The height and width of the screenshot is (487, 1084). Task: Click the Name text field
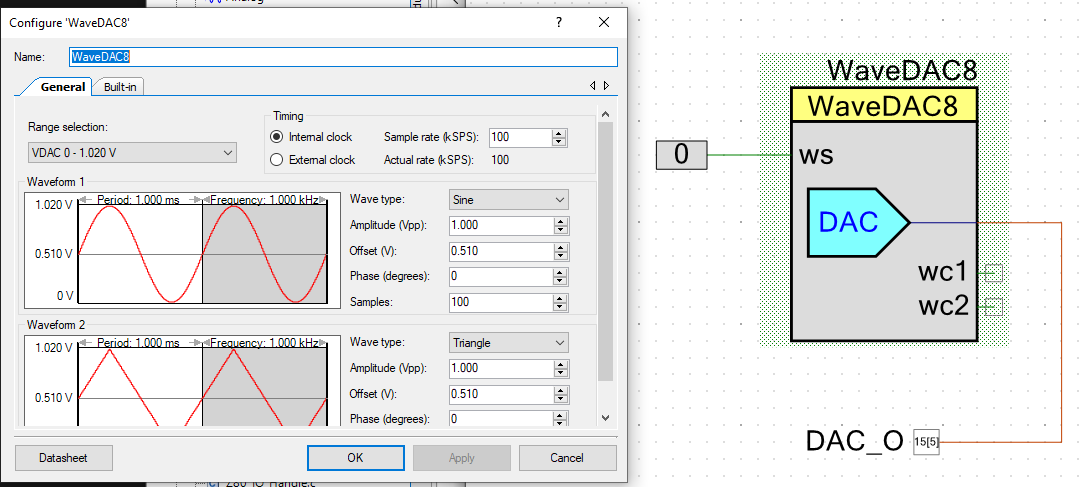342,57
